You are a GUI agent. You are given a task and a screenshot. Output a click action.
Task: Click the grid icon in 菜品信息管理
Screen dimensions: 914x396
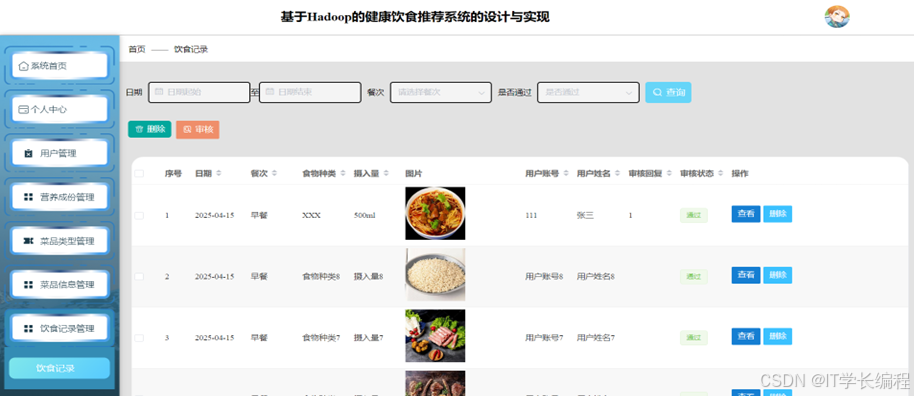click(x=28, y=285)
